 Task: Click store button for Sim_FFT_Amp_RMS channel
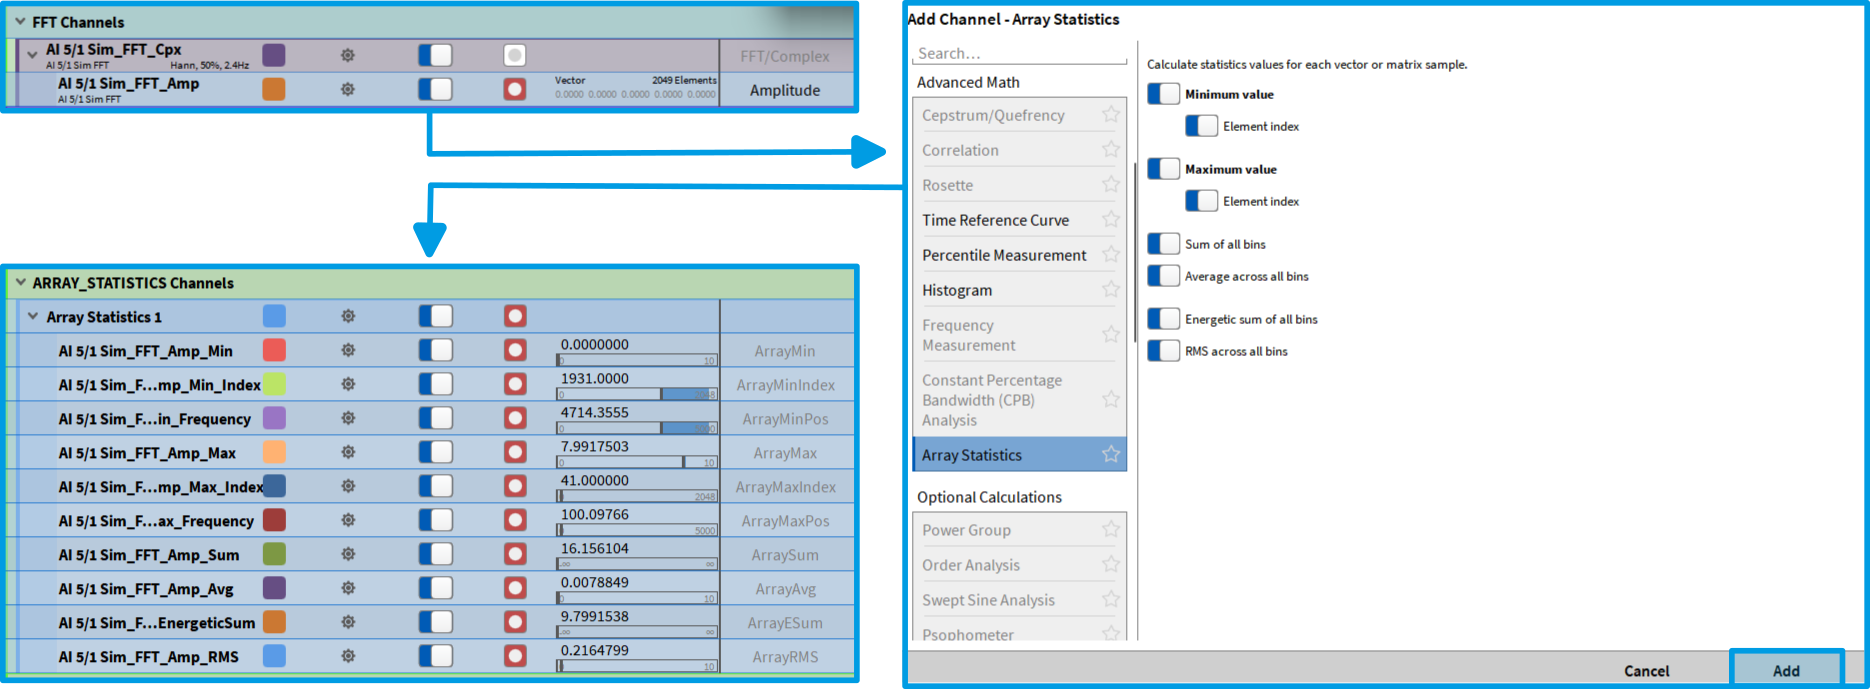tap(515, 656)
